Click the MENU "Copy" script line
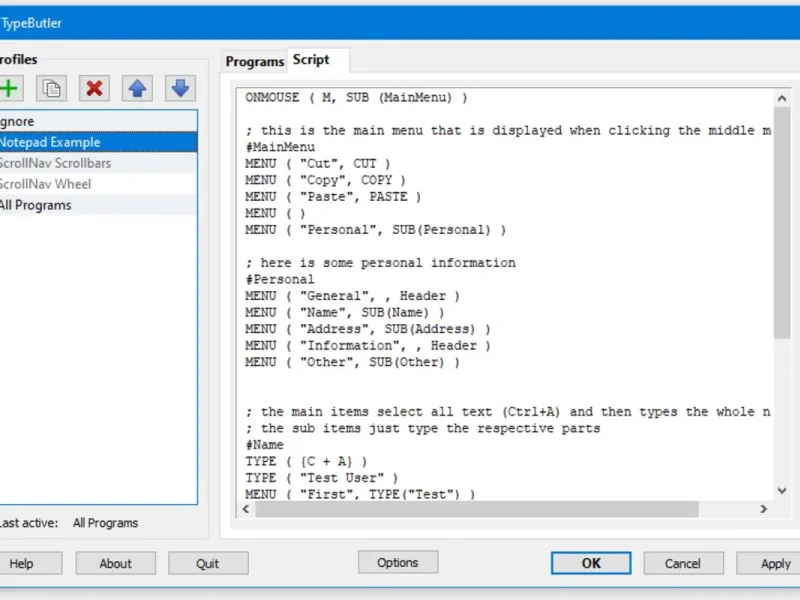This screenshot has height=600, width=800. point(325,180)
